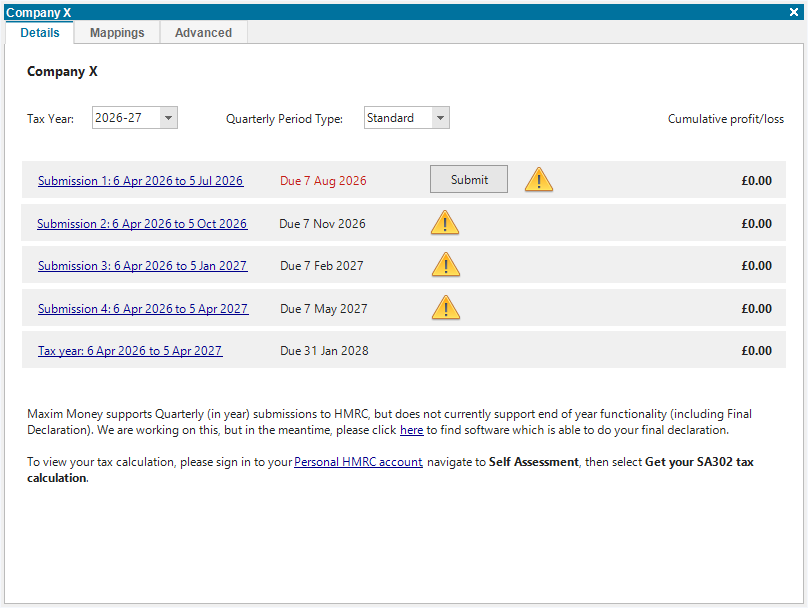This screenshot has width=808, height=608.
Task: Open the Mappings tab
Action: coord(117,32)
